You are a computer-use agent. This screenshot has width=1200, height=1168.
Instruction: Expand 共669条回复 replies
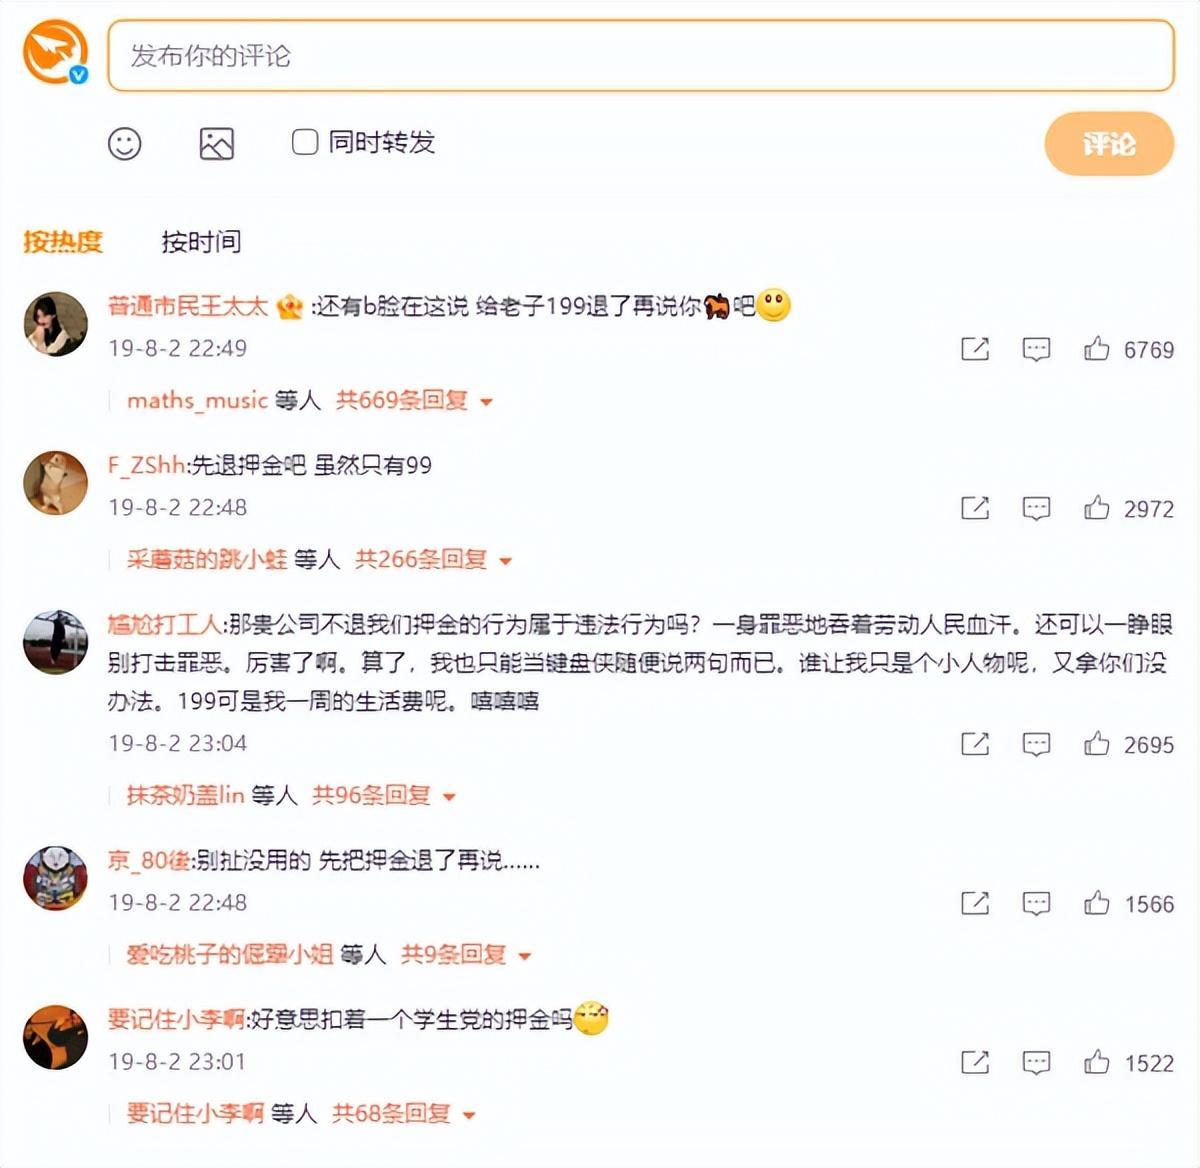(414, 401)
